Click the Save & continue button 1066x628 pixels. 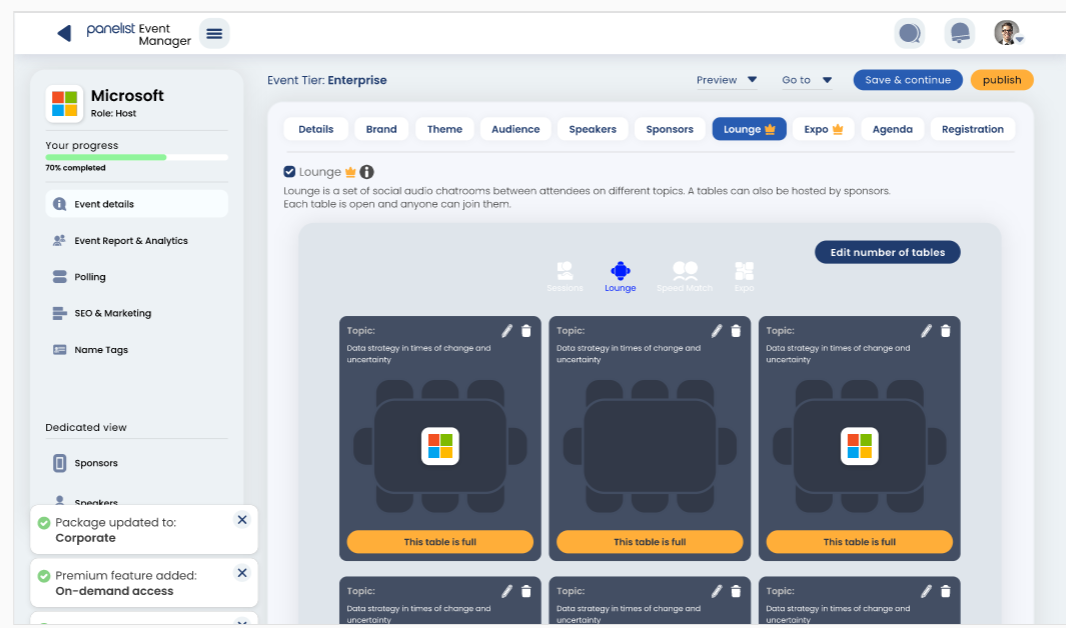click(x=908, y=80)
